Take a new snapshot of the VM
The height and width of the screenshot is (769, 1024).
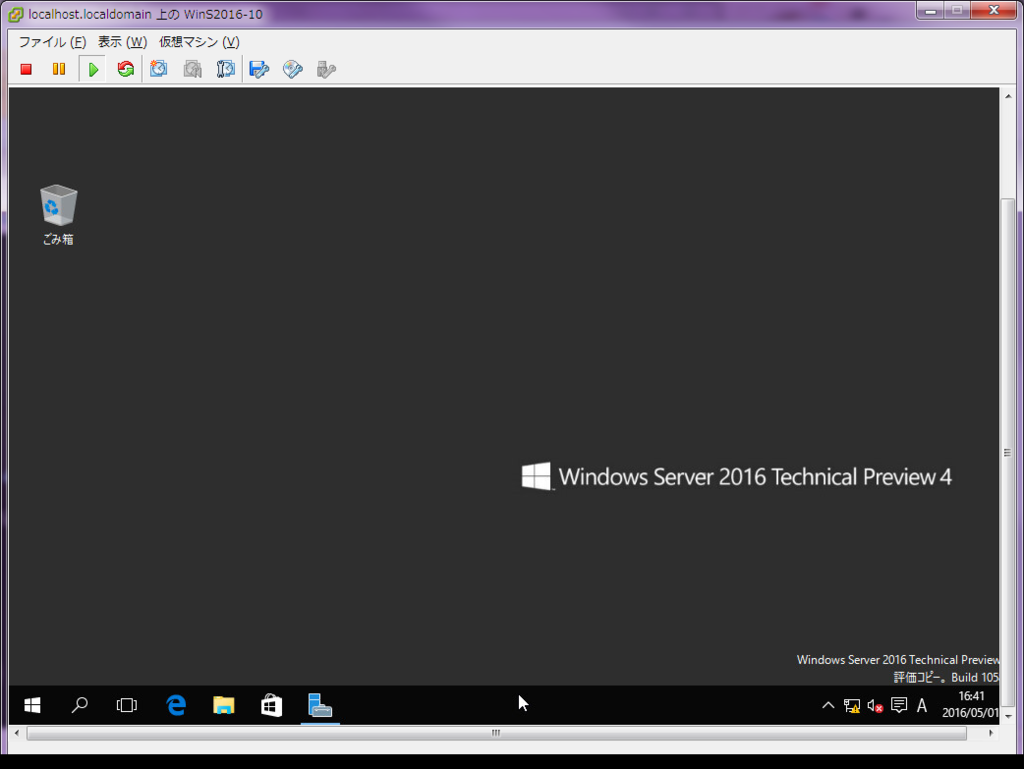point(158,68)
